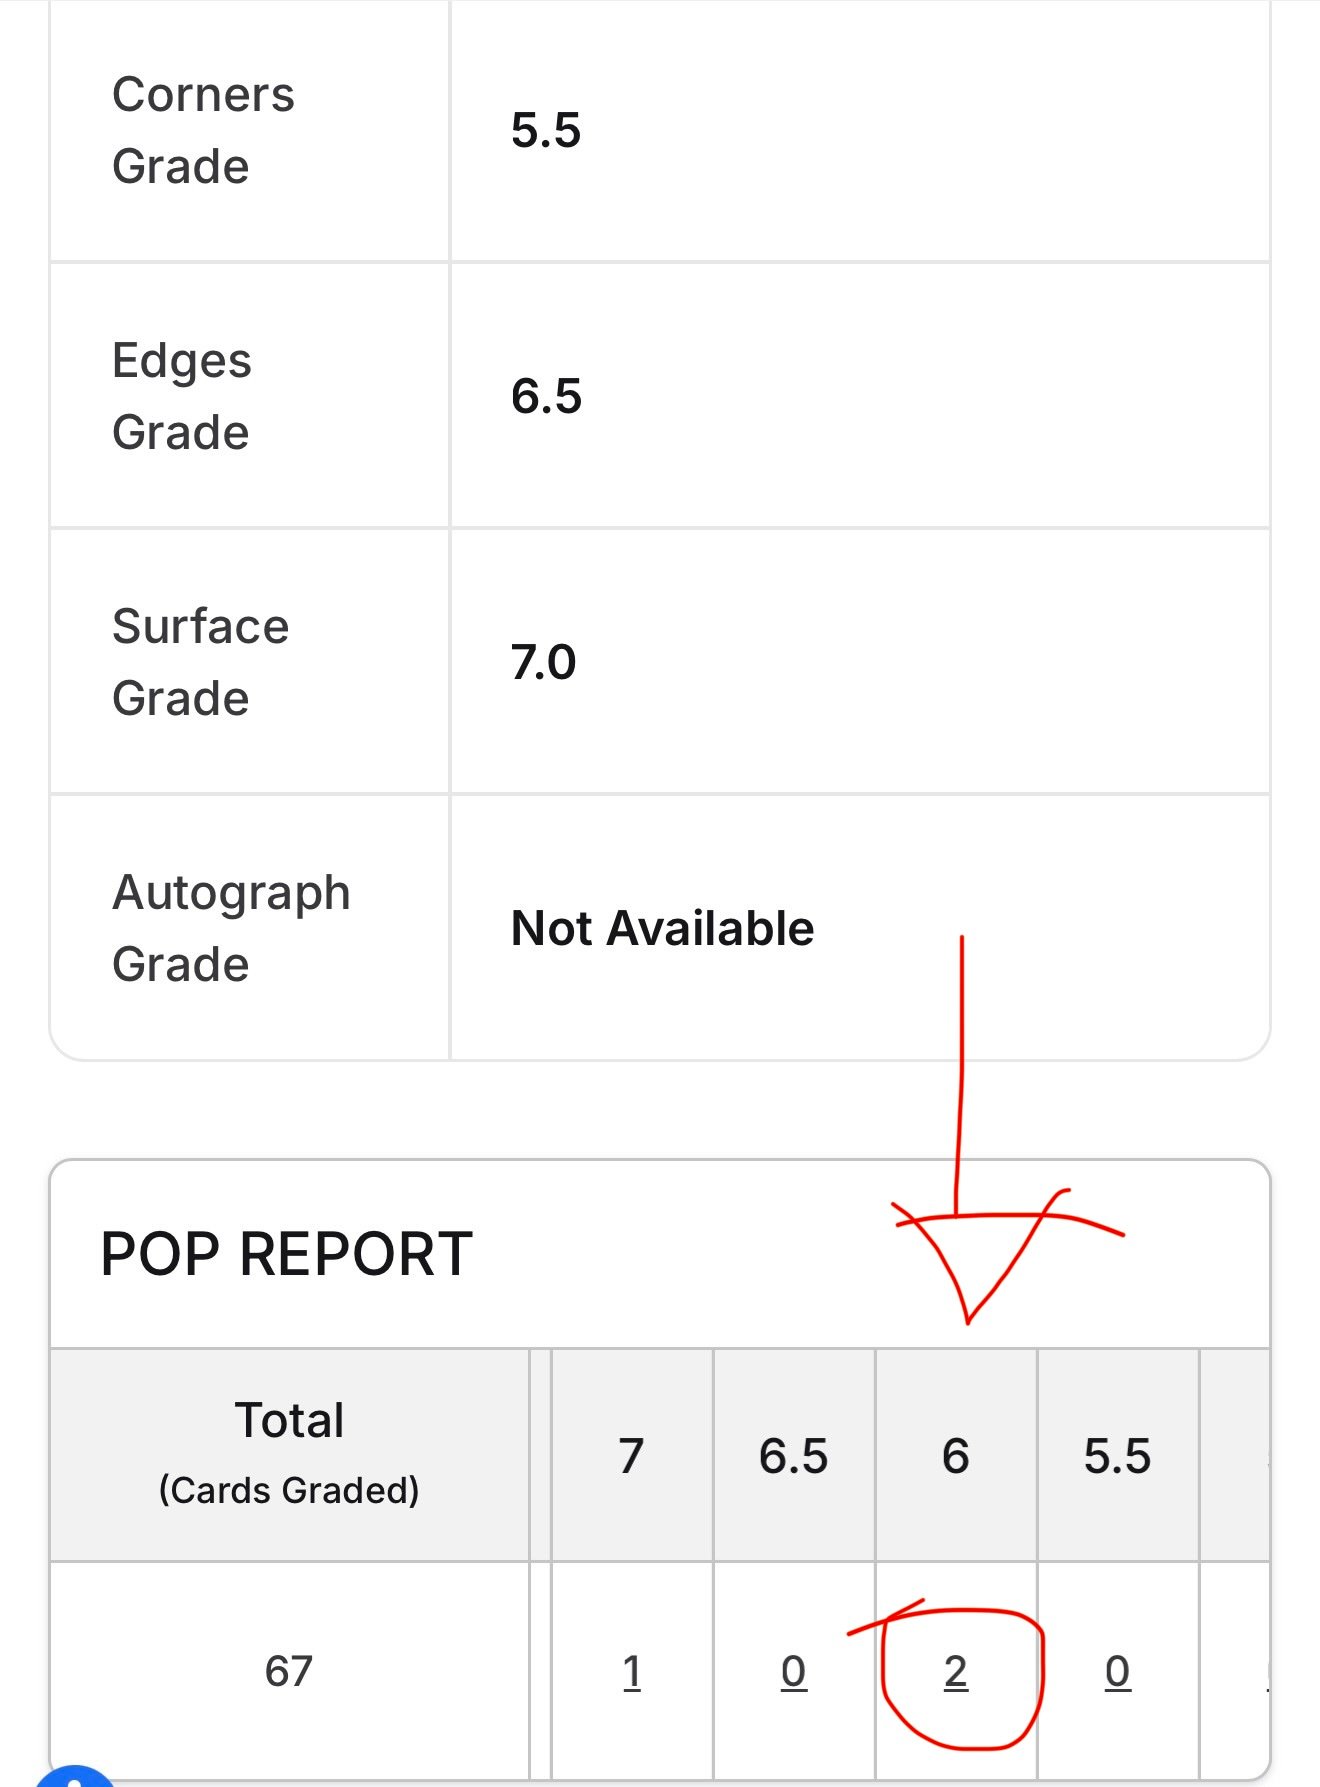Viewport: 1320px width, 1787px height.
Task: Select the Not Available autograph value
Action: [662, 928]
